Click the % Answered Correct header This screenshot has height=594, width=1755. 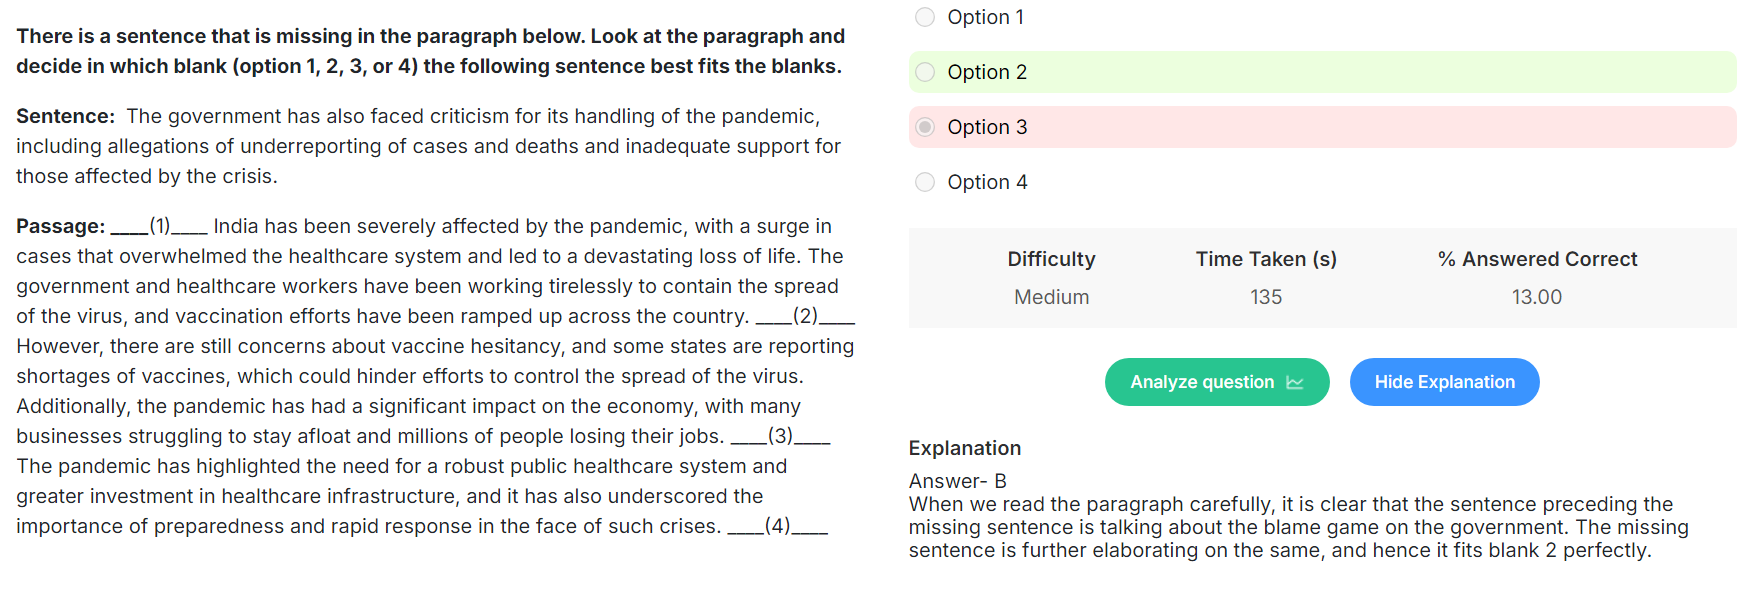point(1537,259)
